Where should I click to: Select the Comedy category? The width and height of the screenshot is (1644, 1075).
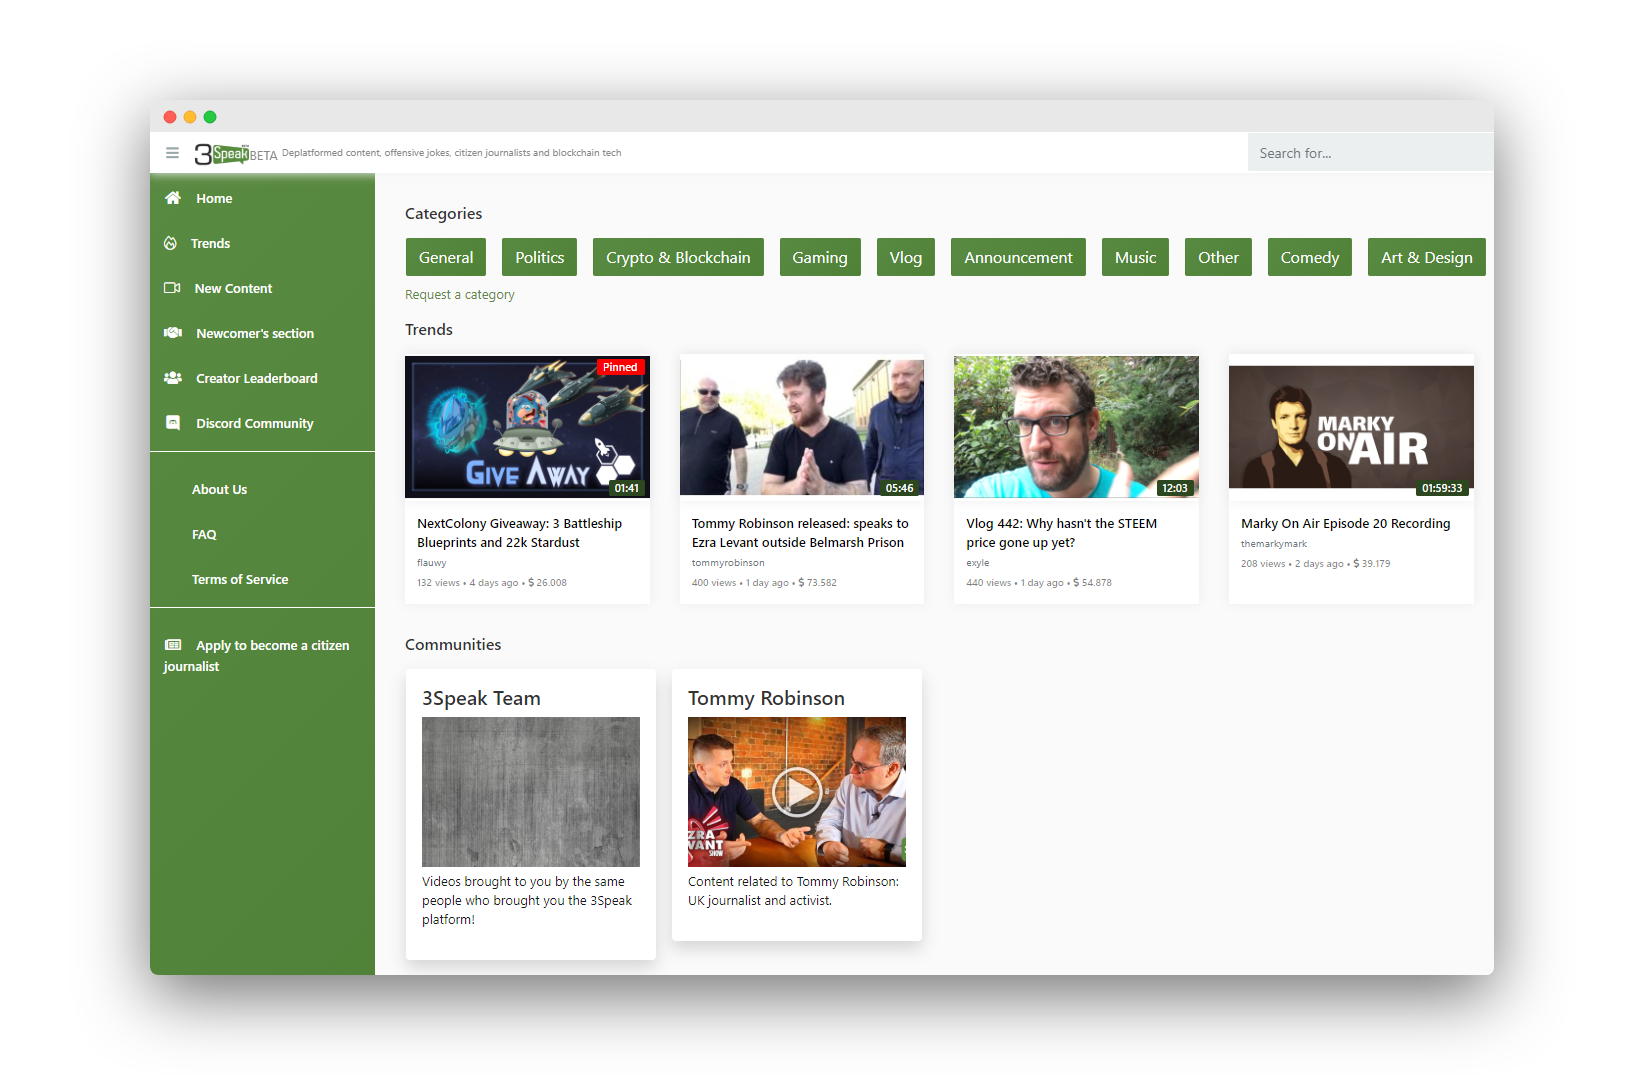(x=1310, y=257)
